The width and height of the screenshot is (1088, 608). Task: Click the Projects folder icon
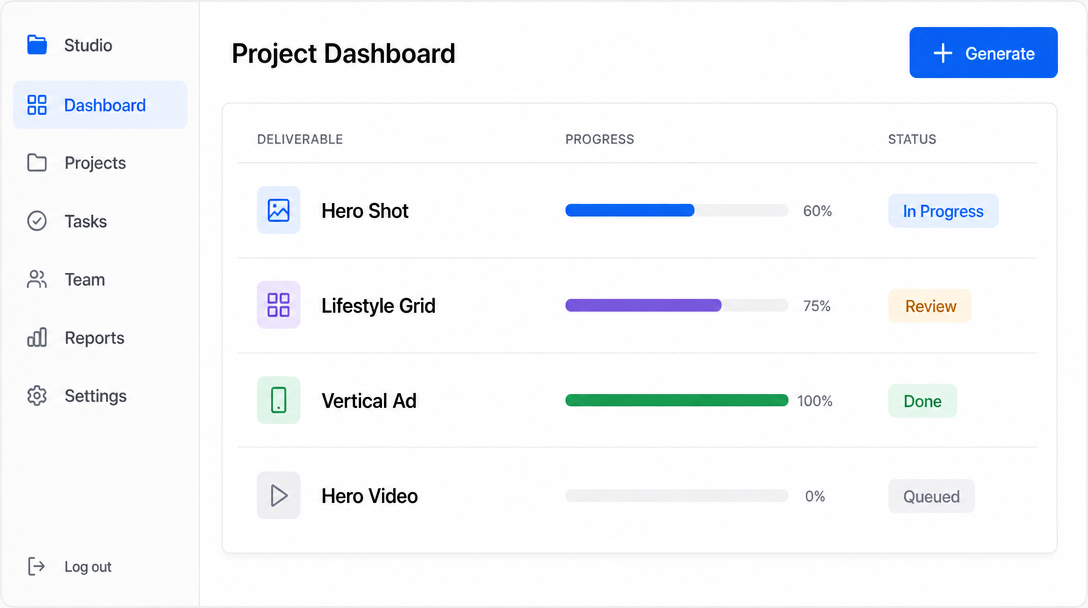pyautogui.click(x=37, y=162)
